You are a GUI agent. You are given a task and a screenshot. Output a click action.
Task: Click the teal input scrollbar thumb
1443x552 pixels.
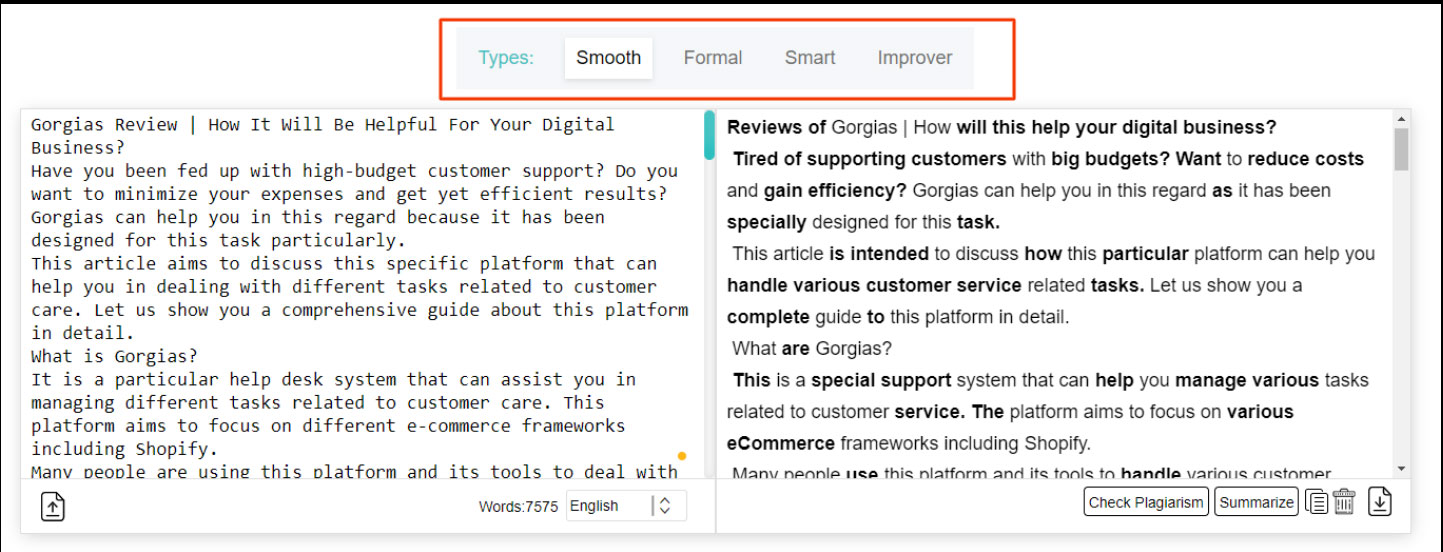[709, 136]
